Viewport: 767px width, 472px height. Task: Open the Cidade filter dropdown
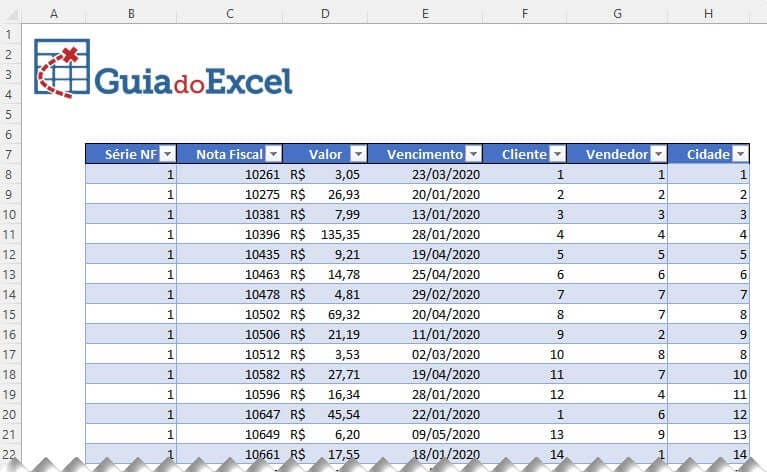(741, 154)
